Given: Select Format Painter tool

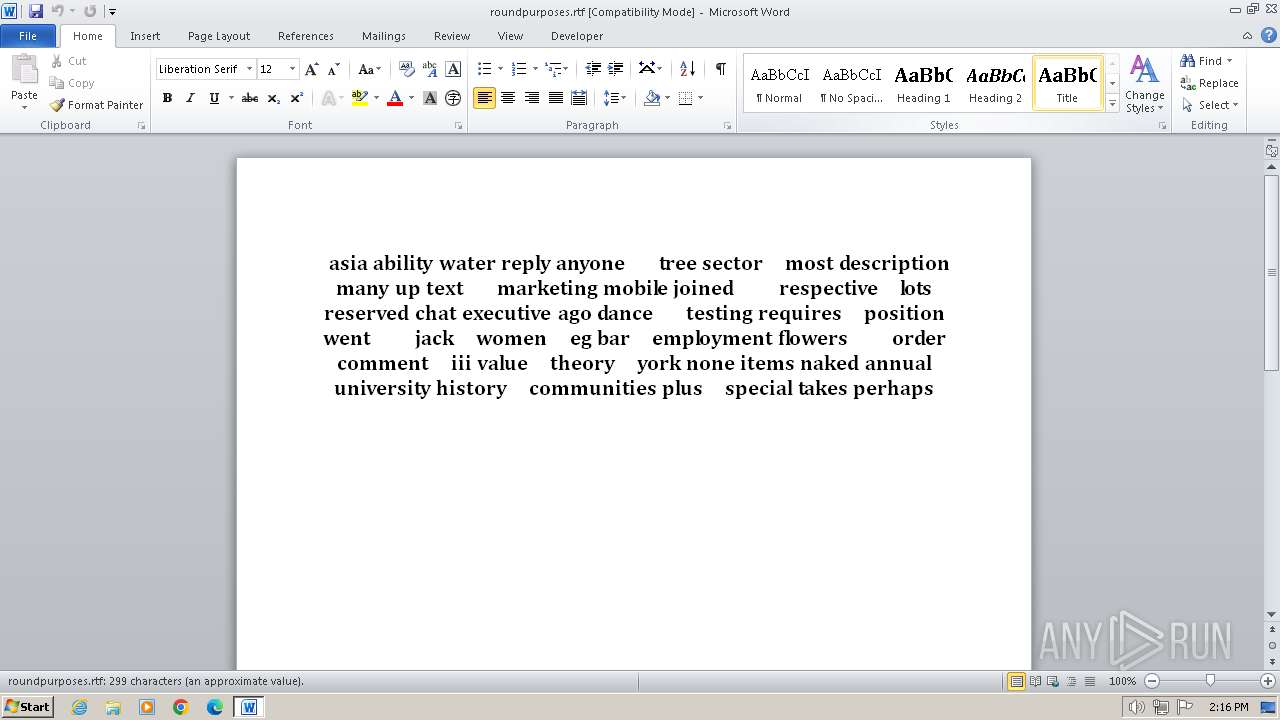Looking at the screenshot, I should [x=96, y=105].
